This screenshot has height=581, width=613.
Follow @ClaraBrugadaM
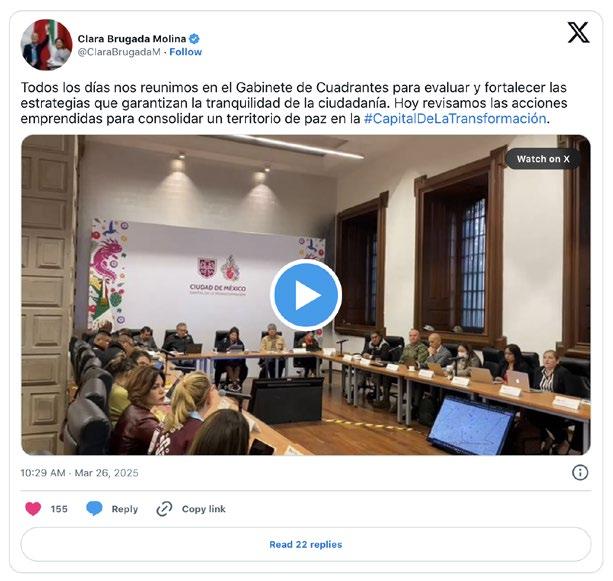coord(185,52)
